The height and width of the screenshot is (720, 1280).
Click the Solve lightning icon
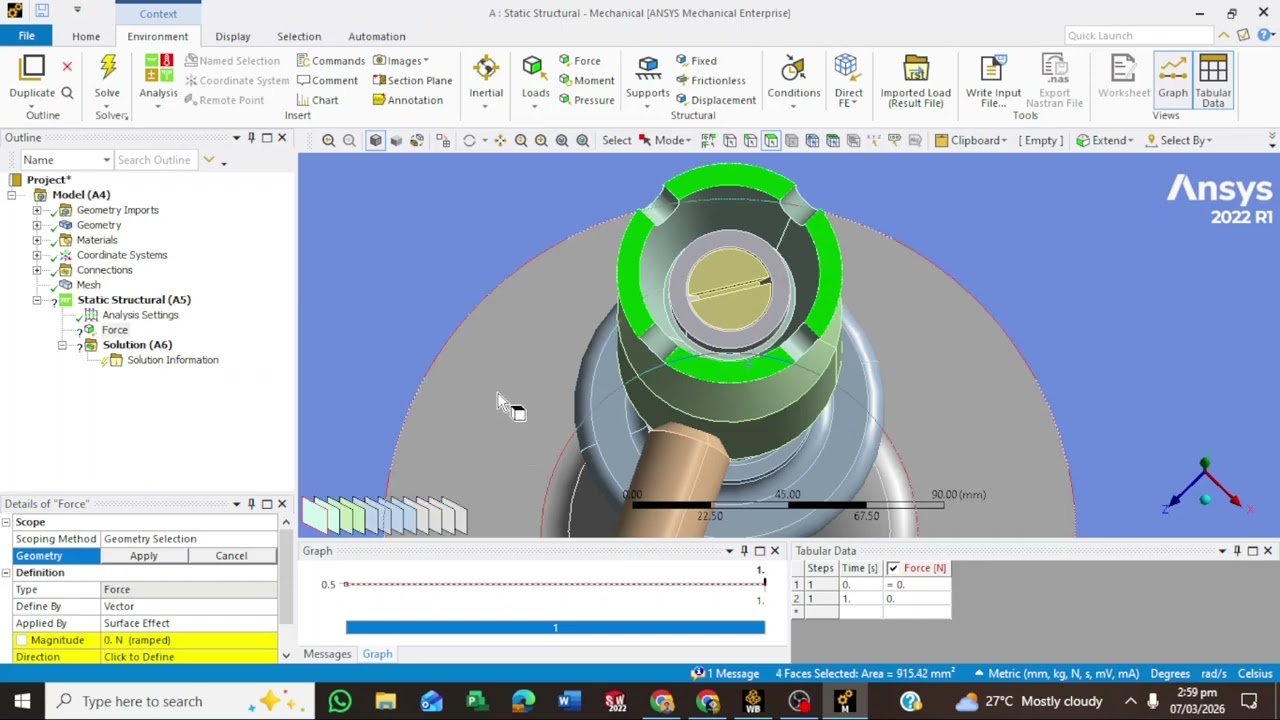pyautogui.click(x=107, y=68)
